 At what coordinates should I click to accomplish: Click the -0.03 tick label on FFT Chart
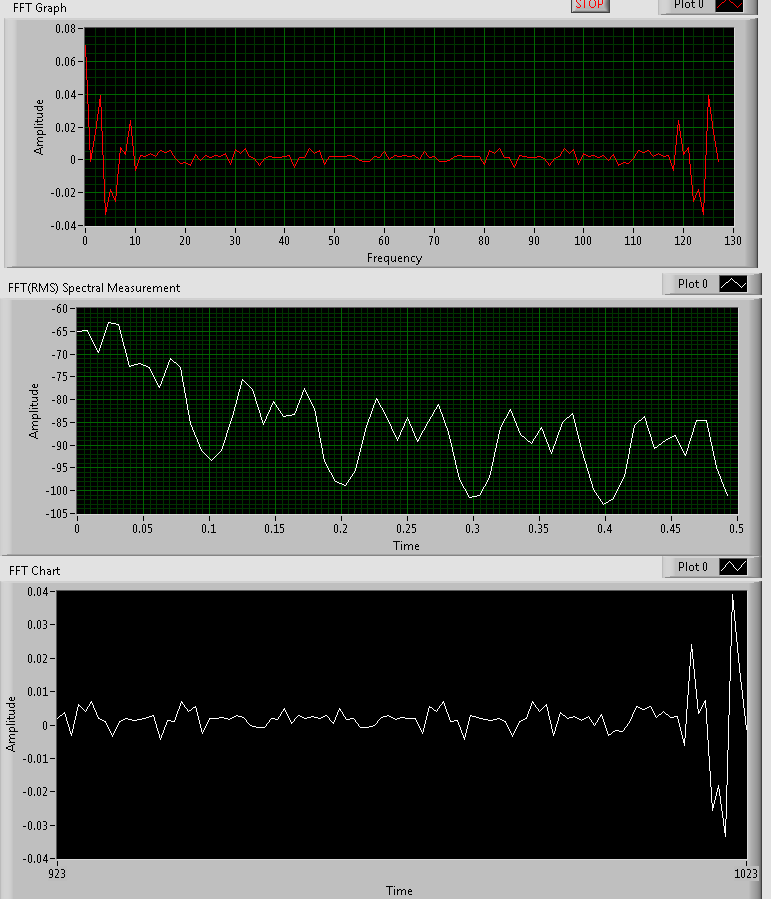pos(36,826)
